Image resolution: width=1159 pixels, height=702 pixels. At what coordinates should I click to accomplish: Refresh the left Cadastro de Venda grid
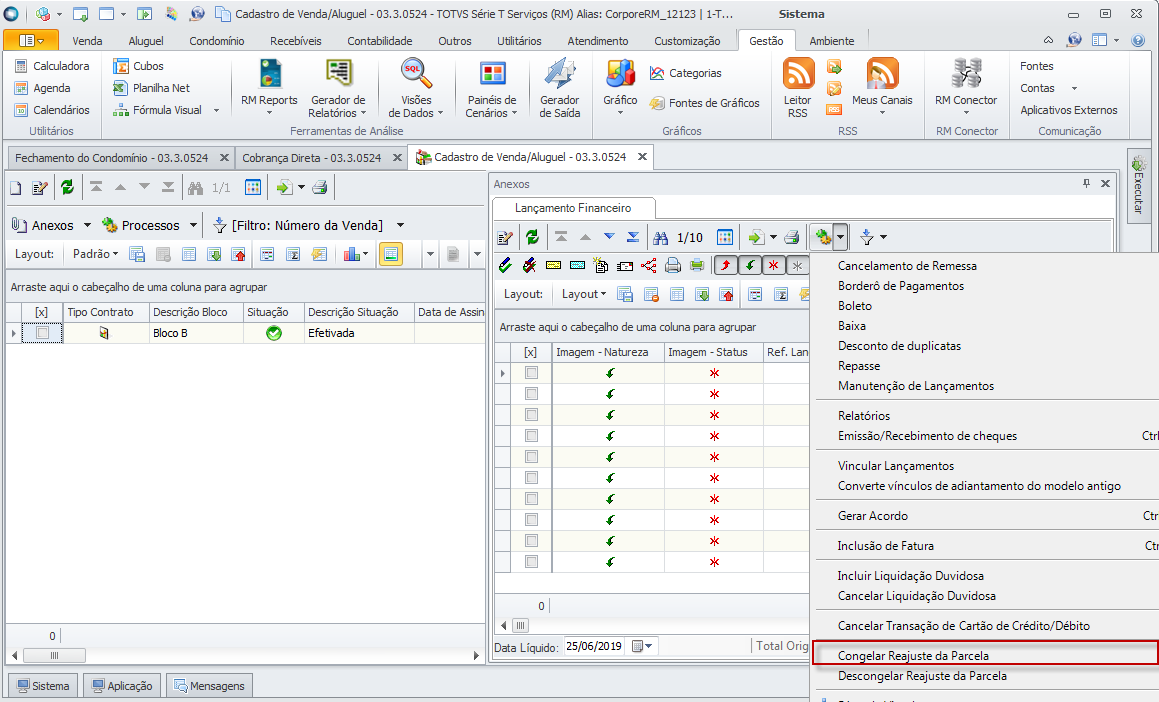[x=67, y=188]
